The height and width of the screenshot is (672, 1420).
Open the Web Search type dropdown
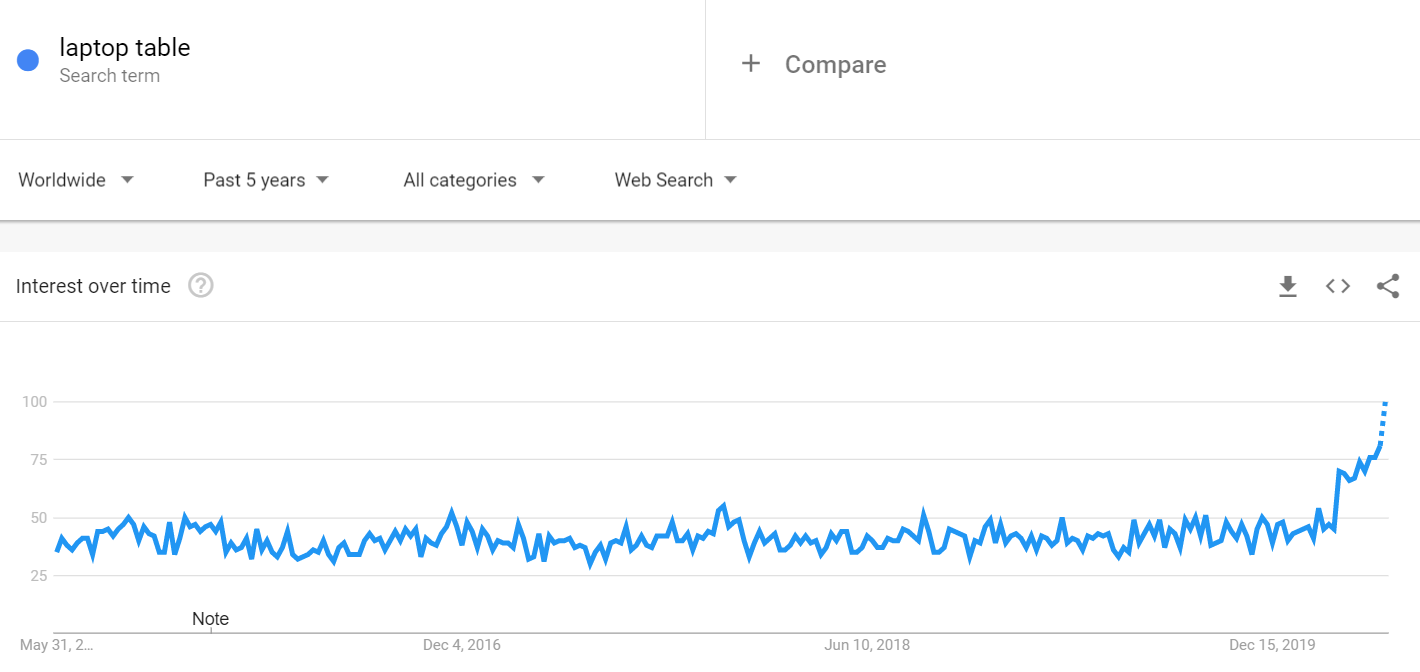(676, 180)
